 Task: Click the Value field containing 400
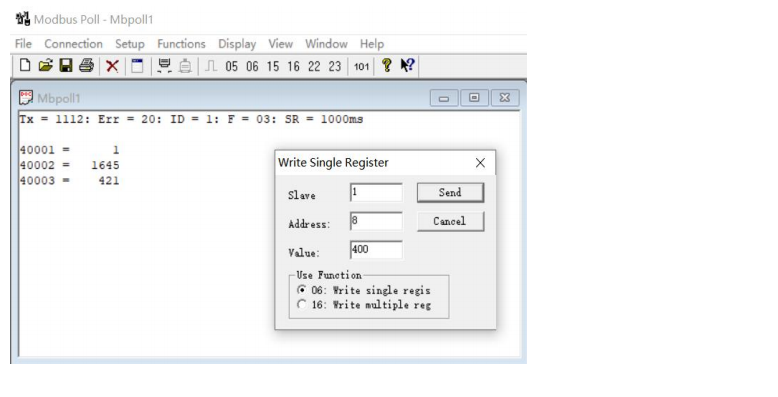pyautogui.click(x=376, y=250)
